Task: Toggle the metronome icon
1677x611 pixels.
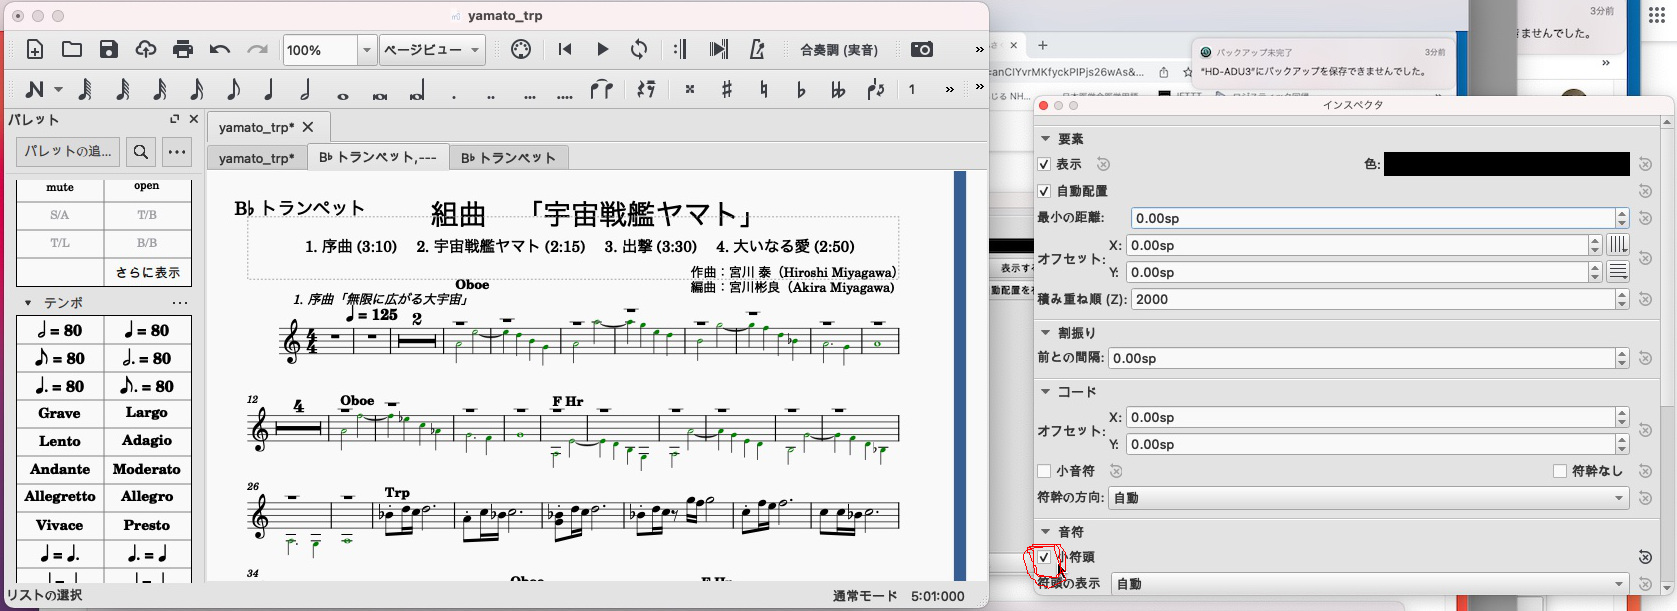Action: pyautogui.click(x=757, y=50)
